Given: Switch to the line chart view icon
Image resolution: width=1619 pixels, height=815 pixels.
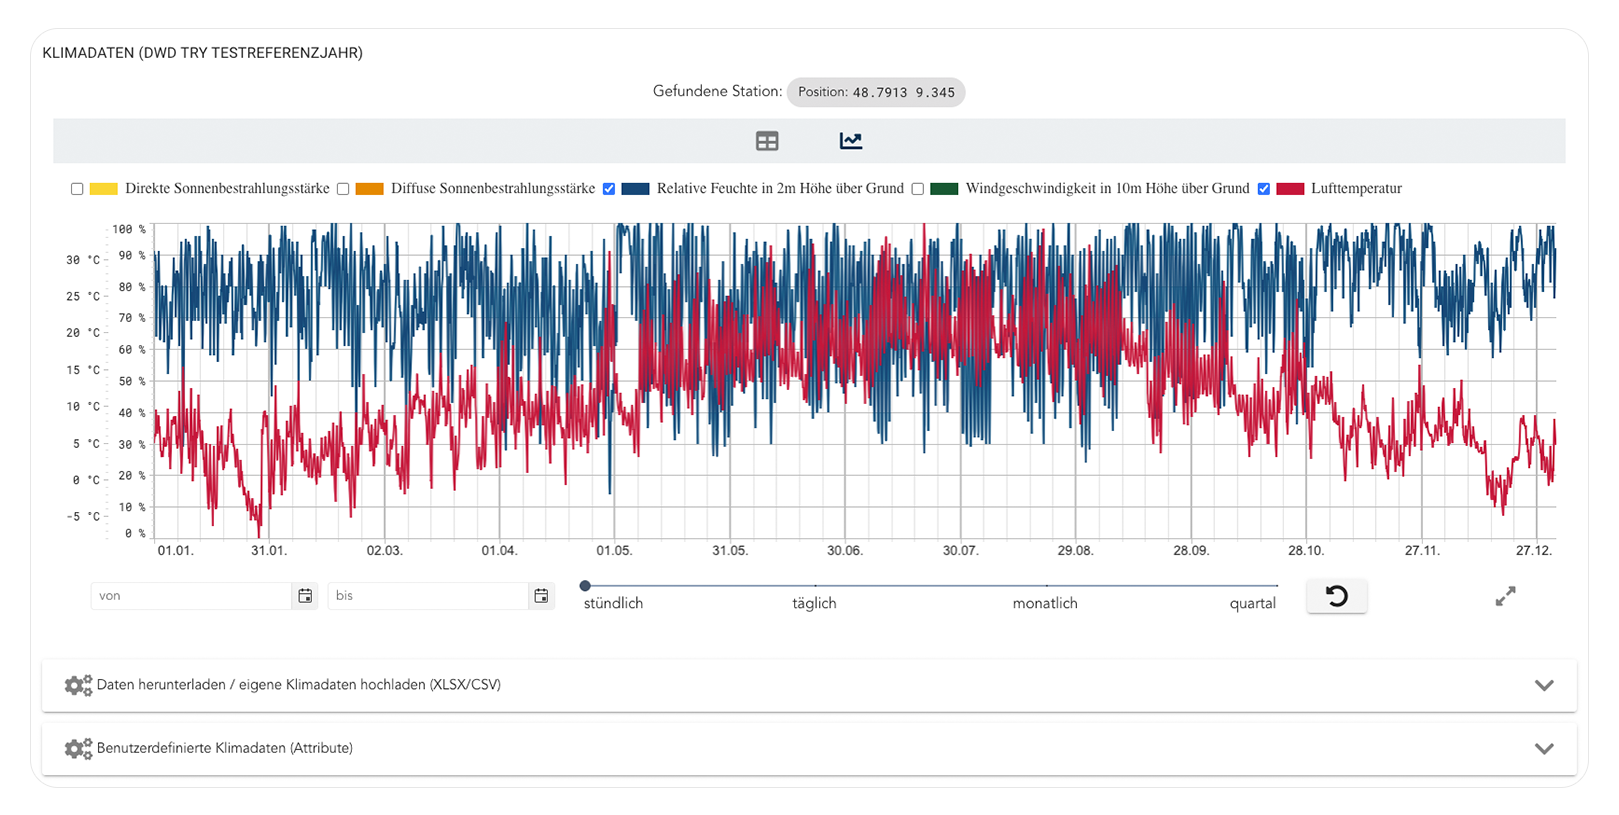Looking at the screenshot, I should coord(851,141).
